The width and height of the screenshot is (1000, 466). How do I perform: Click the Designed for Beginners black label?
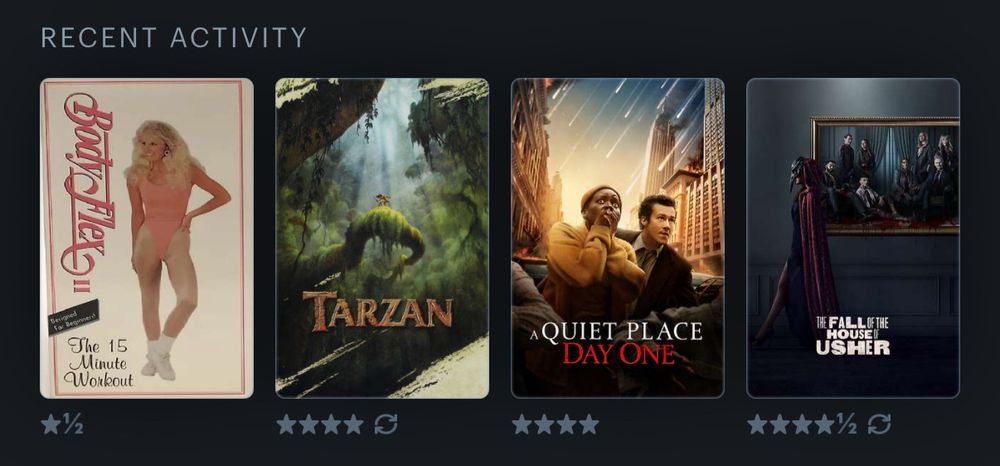pyautogui.click(x=74, y=317)
